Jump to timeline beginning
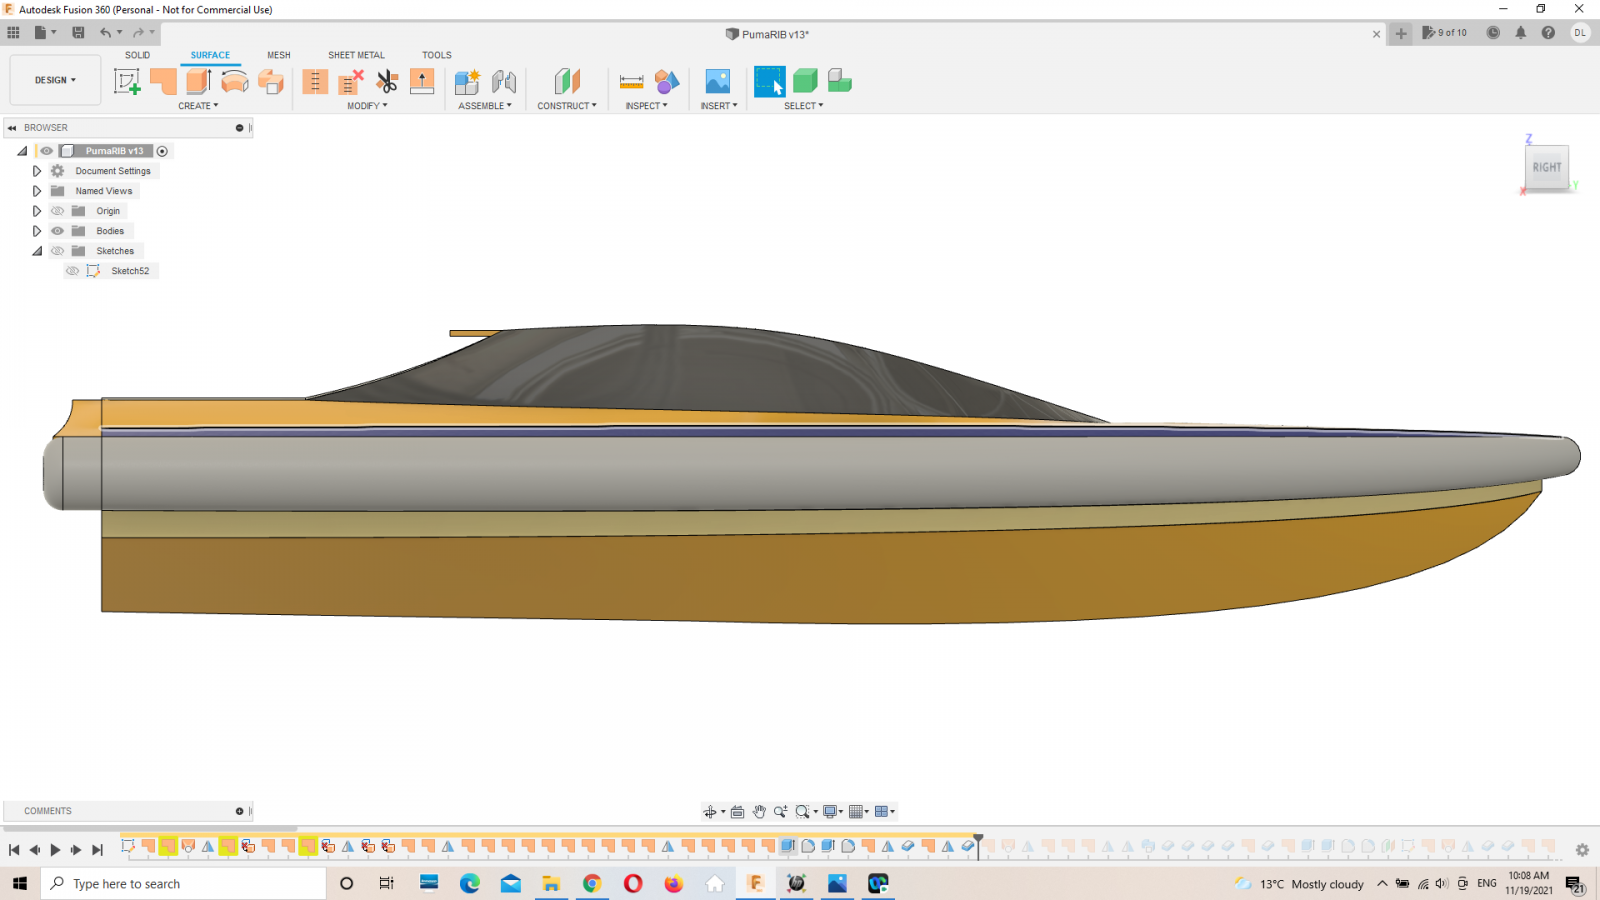Screen dimensions: 1600x900 14,850
